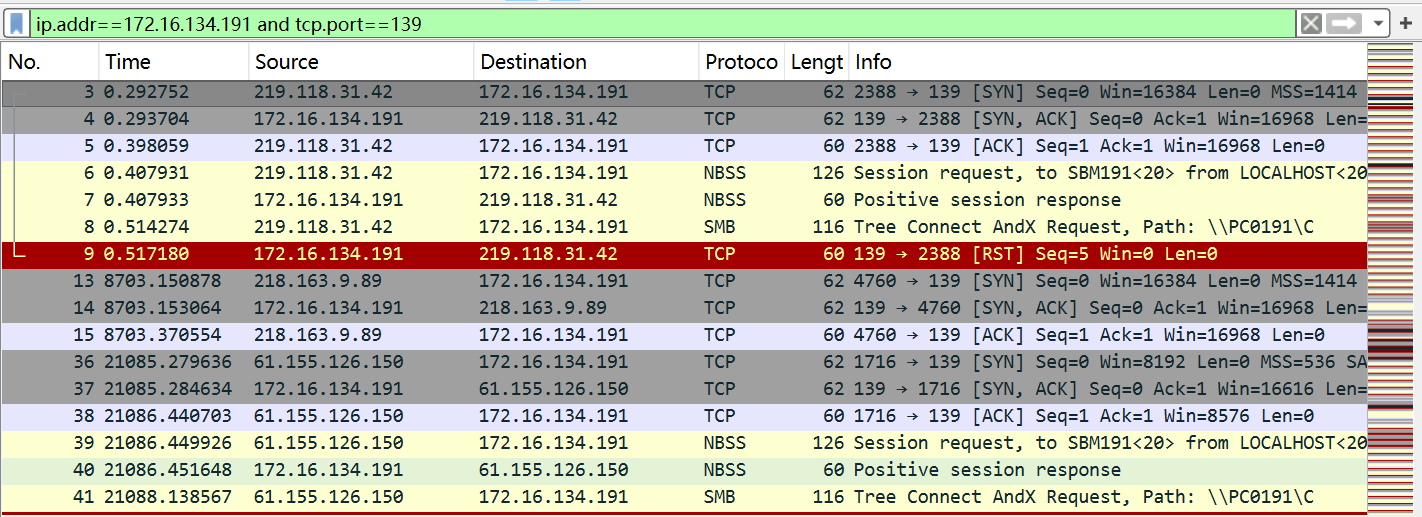Select packet 7 Positive session response
The height and width of the screenshot is (517, 1422).
684,200
